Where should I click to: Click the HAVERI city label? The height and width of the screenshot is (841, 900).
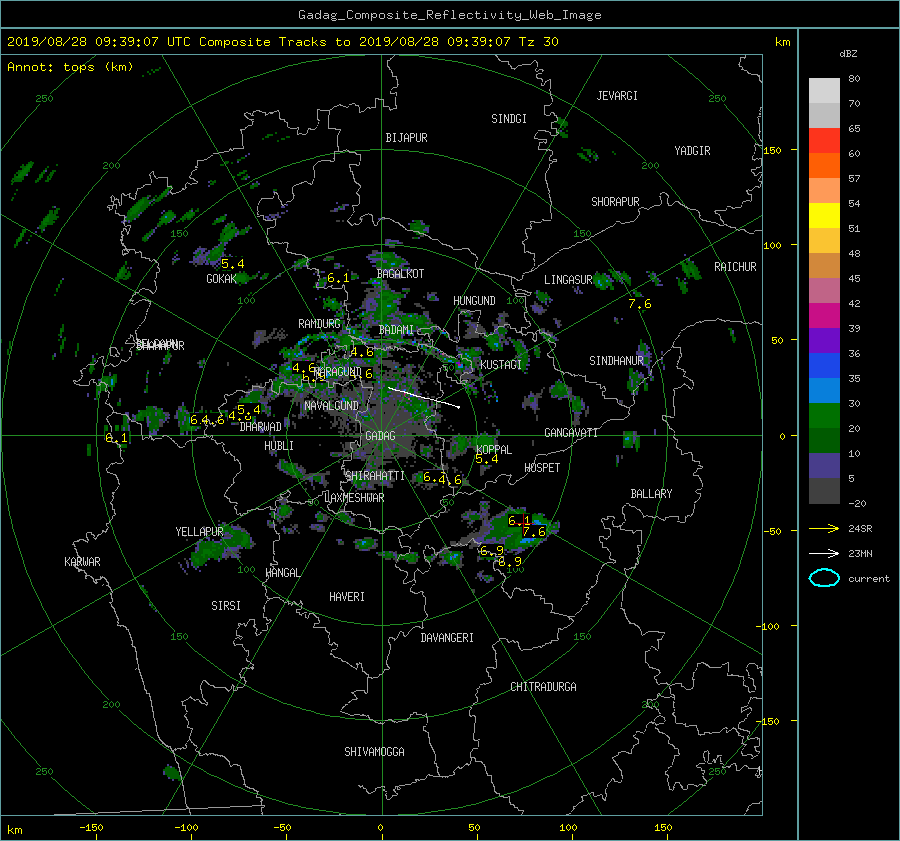[347, 597]
